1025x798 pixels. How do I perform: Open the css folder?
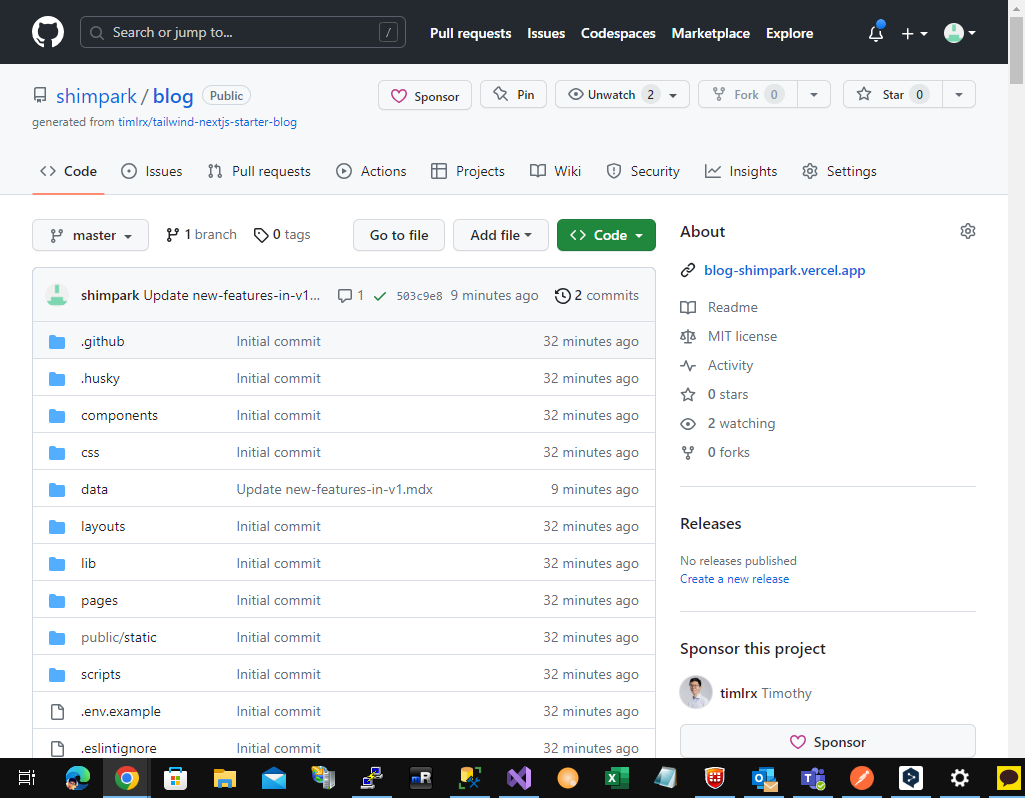point(90,452)
